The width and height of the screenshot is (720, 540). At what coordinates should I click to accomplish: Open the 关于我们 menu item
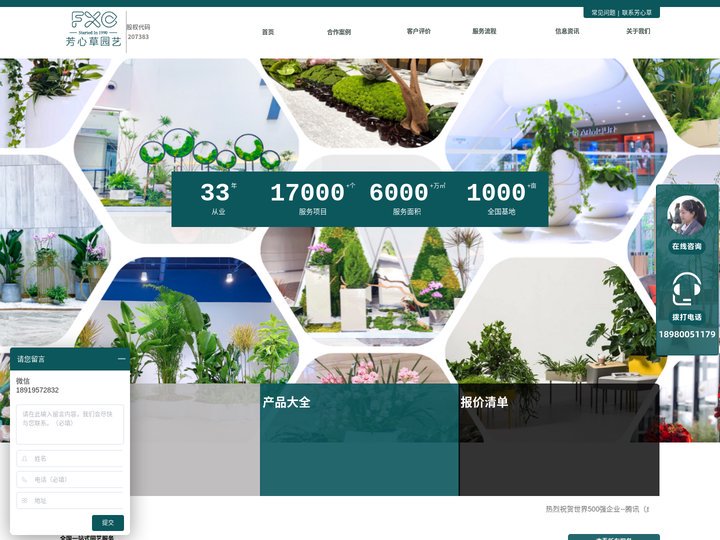coord(638,31)
